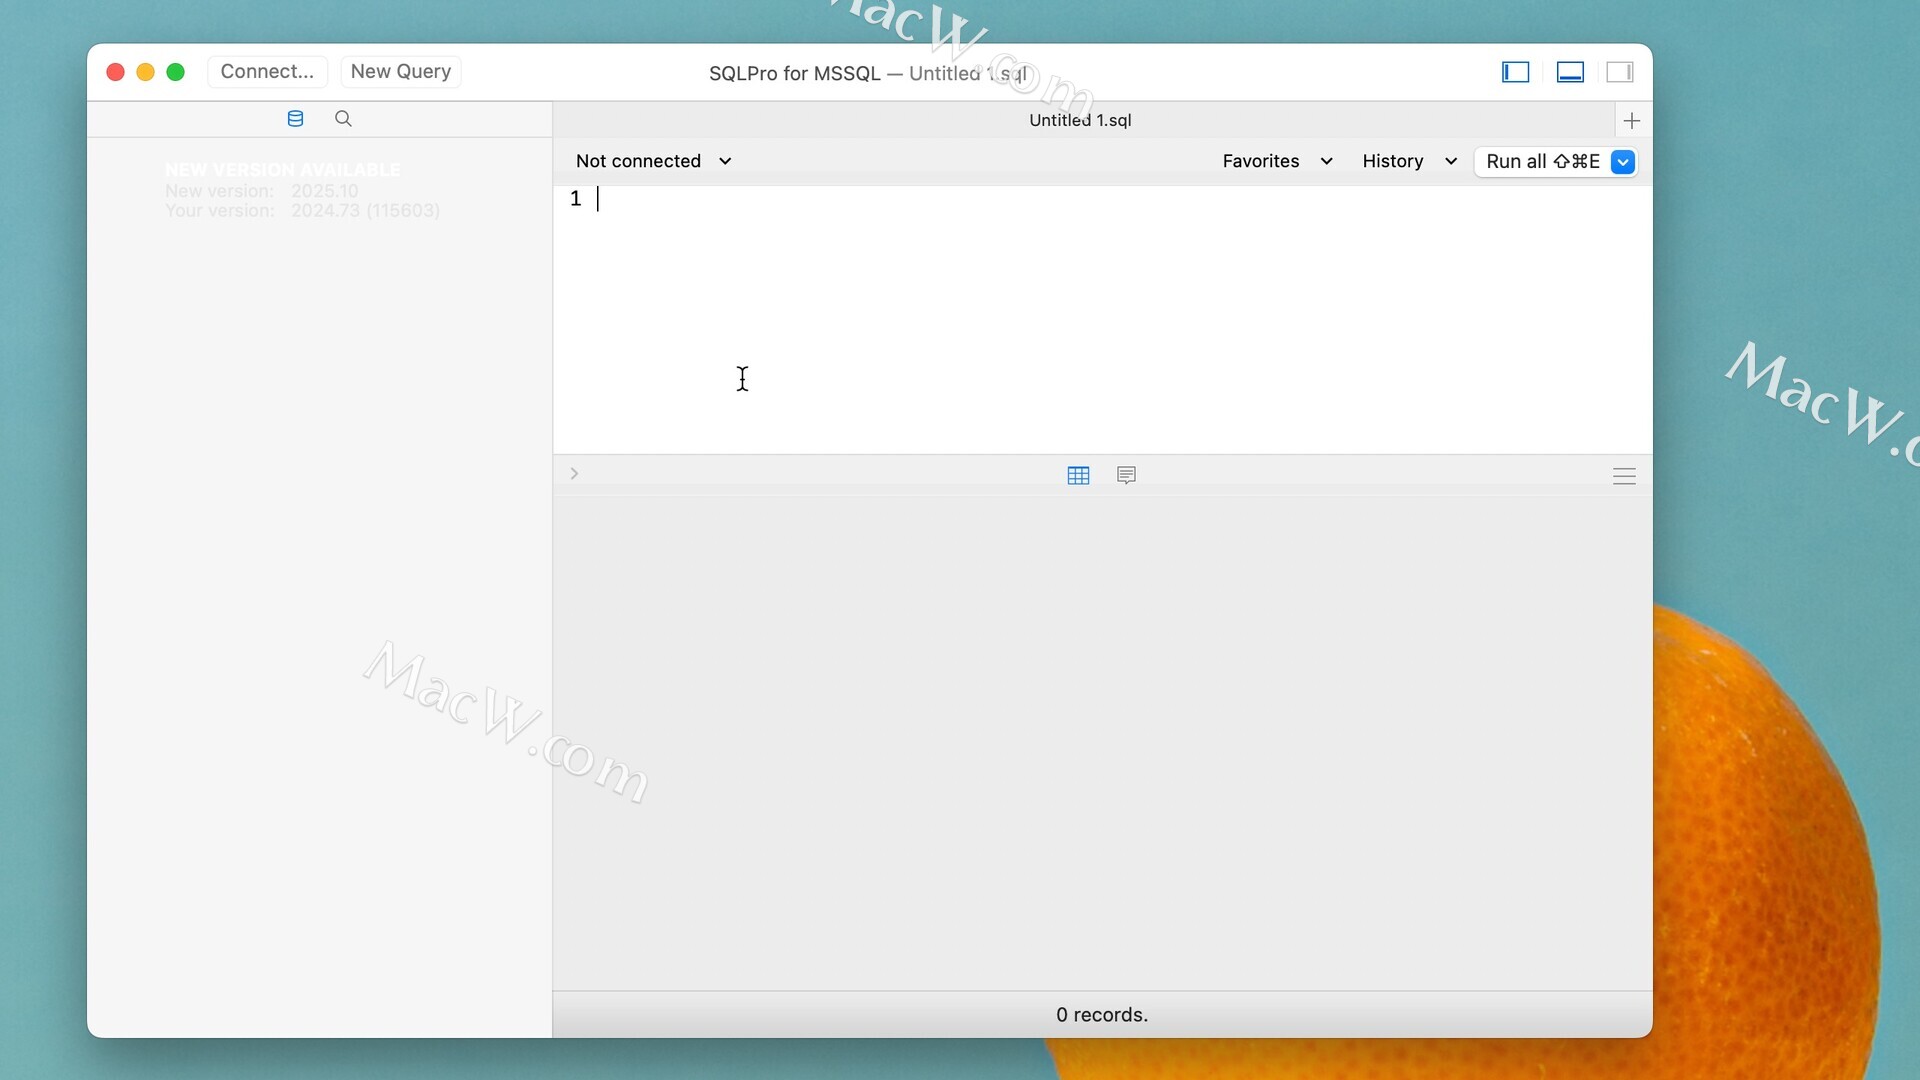This screenshot has width=1920, height=1080.
Task: Open the Not connected connection dropdown
Action: coord(654,161)
